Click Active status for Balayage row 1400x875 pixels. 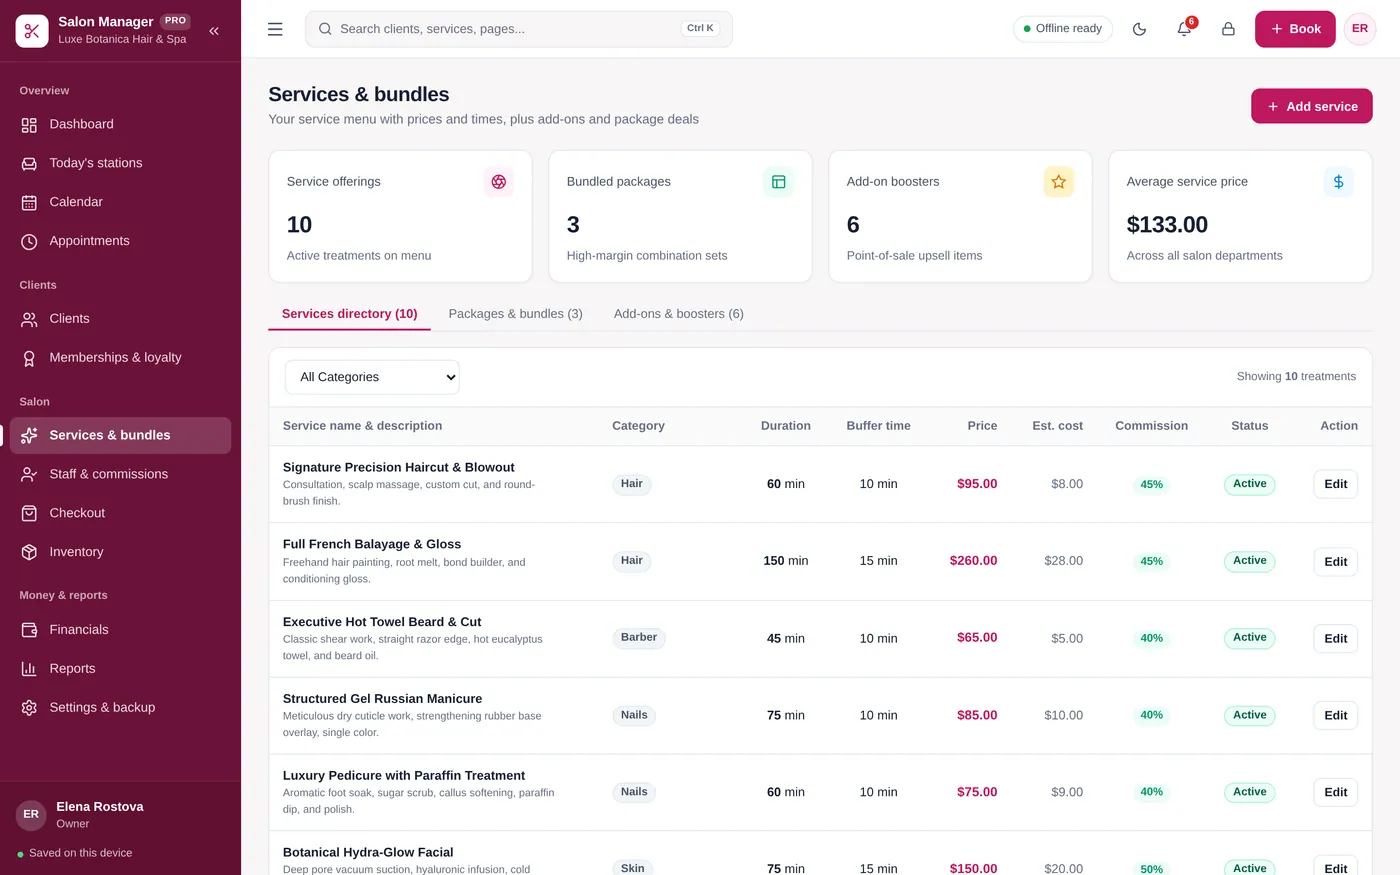pos(1249,561)
